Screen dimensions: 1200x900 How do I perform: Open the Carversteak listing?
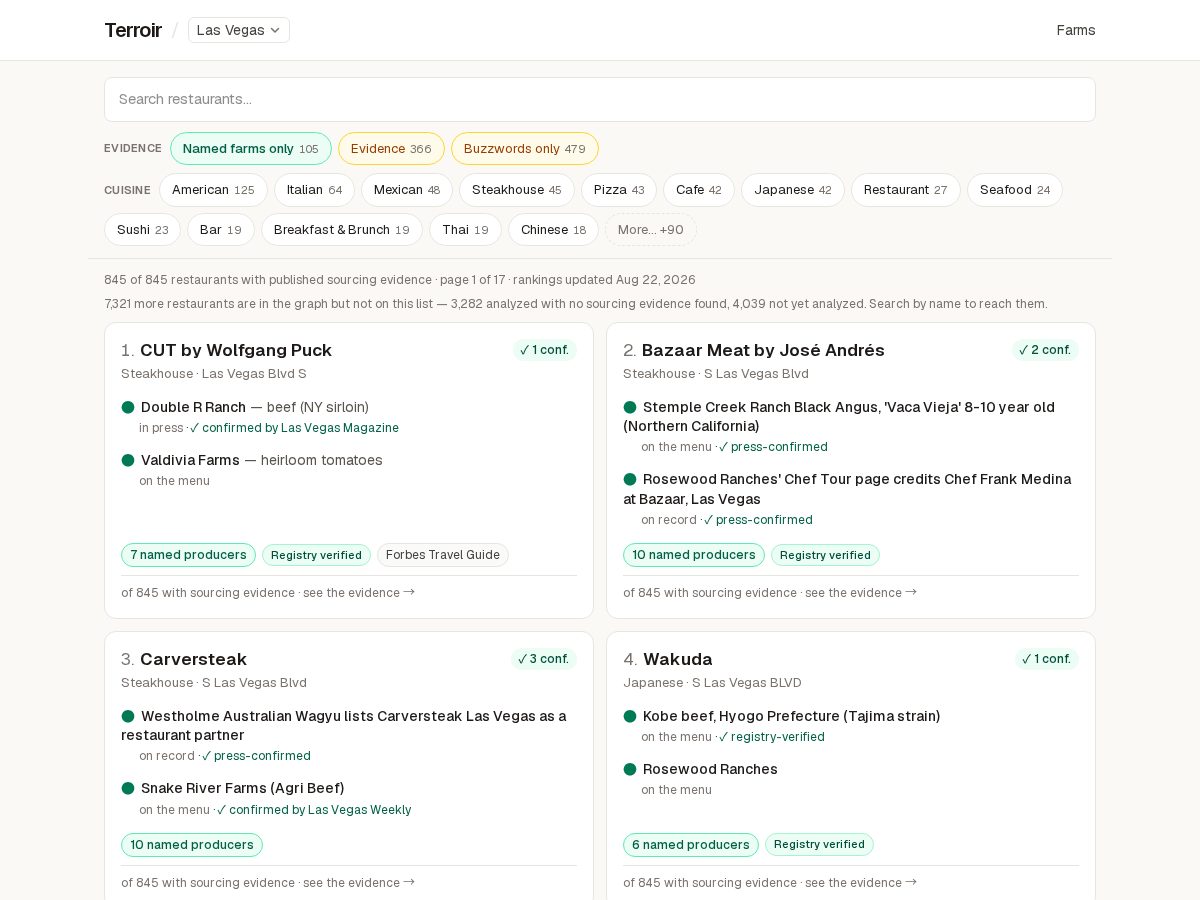[193, 659]
